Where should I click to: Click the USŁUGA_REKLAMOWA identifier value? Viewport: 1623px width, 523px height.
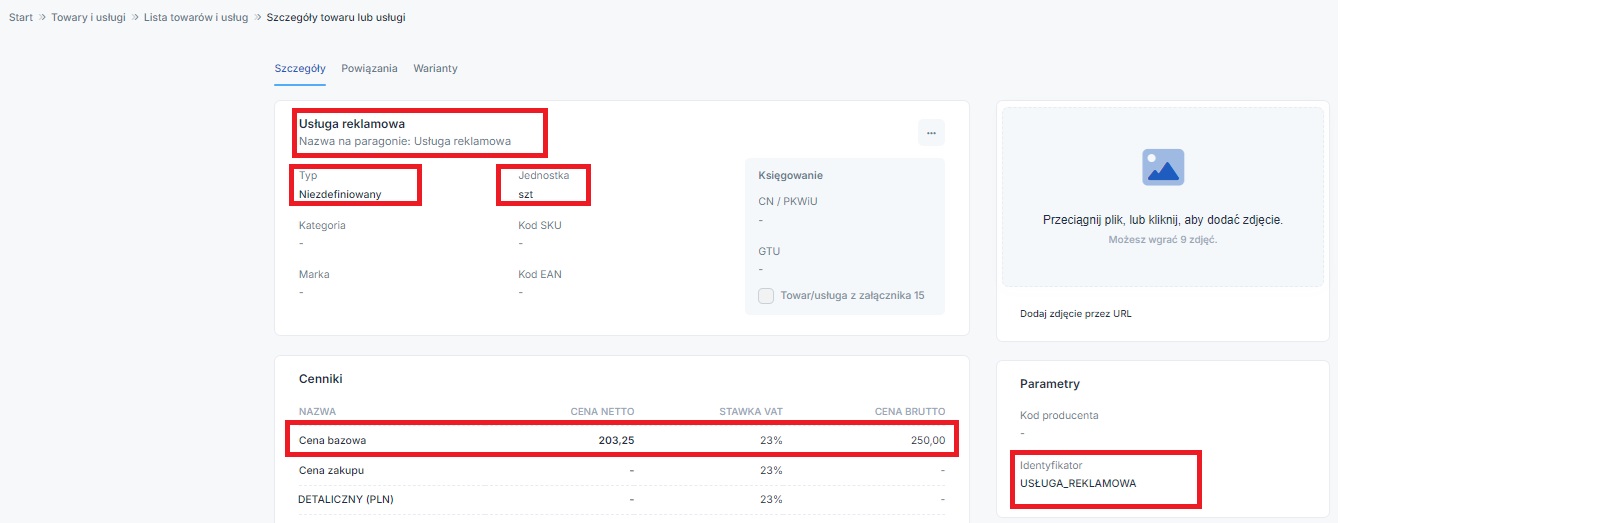click(x=1078, y=484)
